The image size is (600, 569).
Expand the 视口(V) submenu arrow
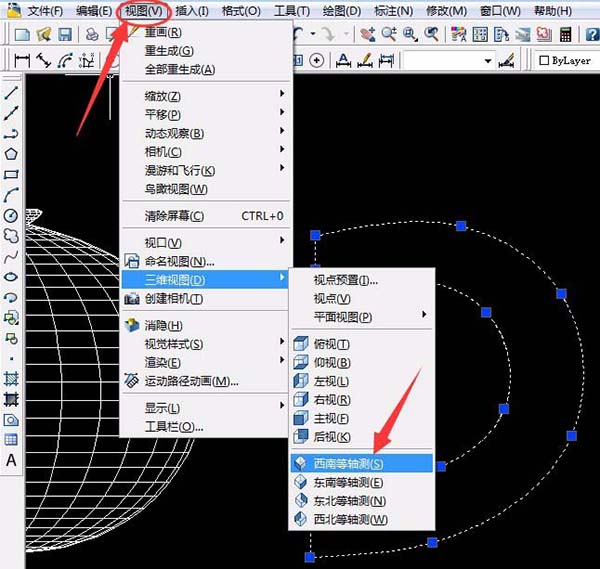[282, 240]
